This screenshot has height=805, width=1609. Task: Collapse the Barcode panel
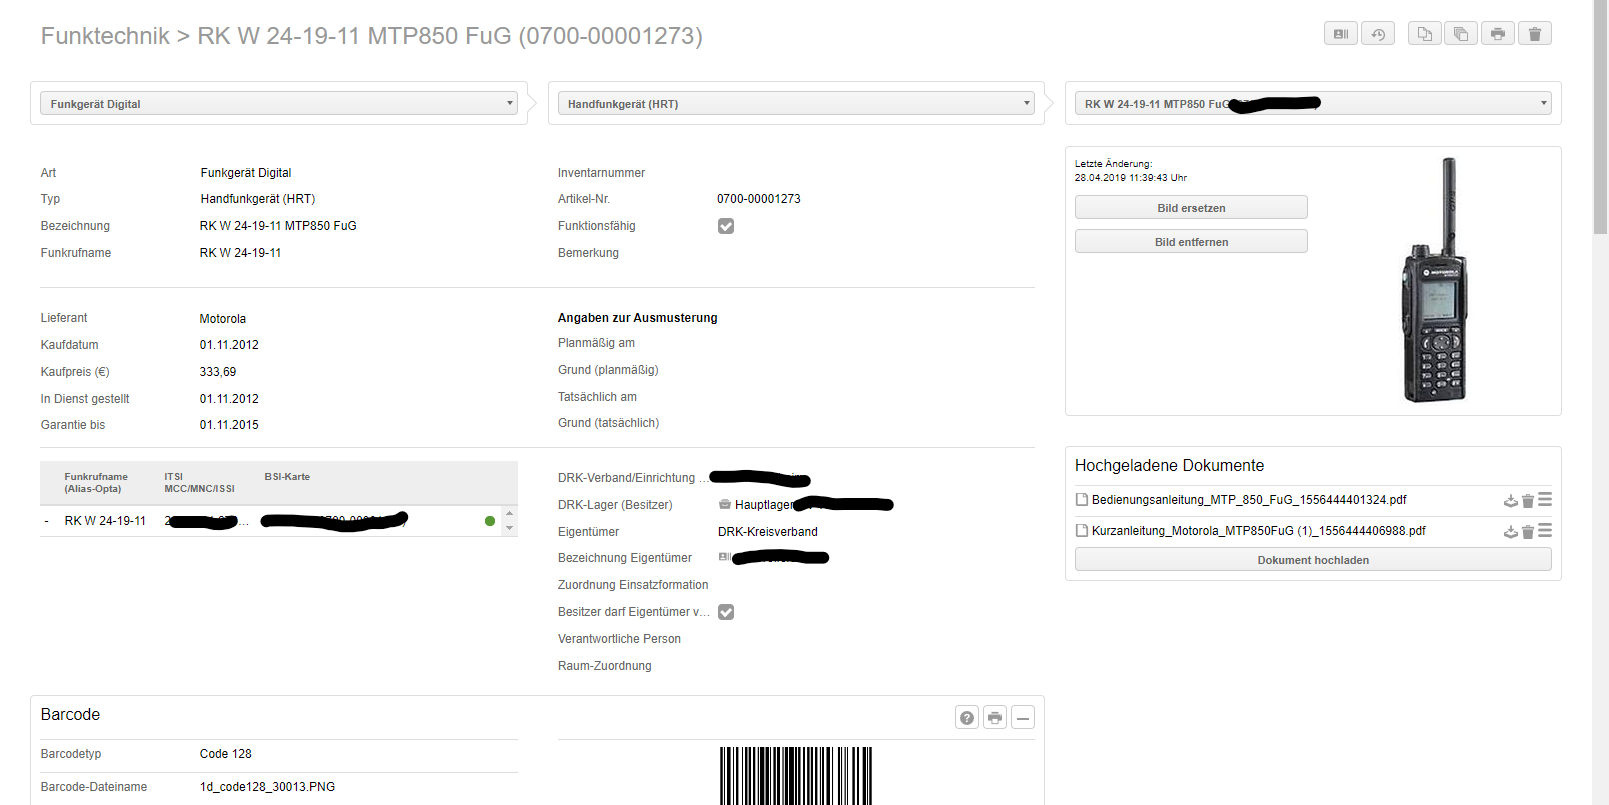[x=1022, y=717]
